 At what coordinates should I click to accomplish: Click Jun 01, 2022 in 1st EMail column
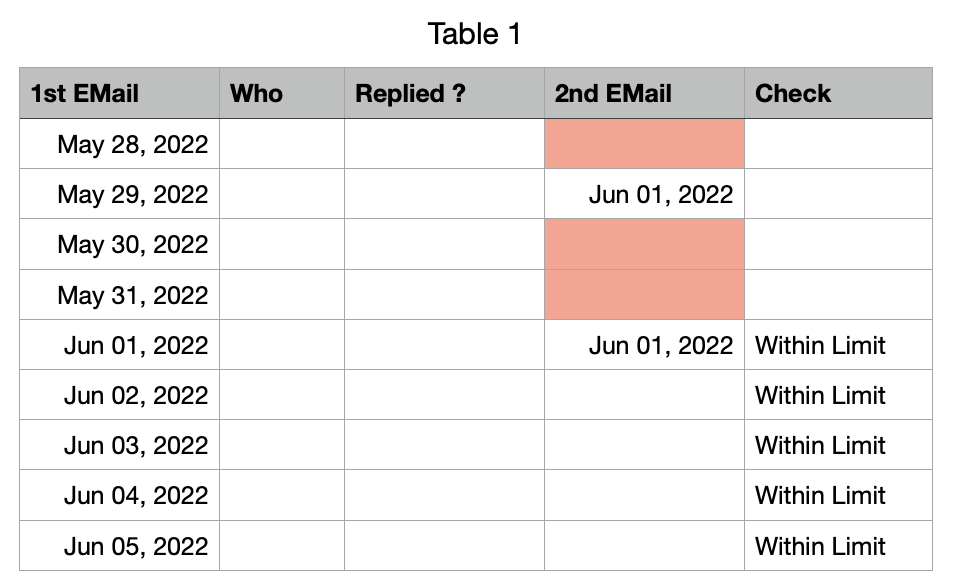(135, 346)
